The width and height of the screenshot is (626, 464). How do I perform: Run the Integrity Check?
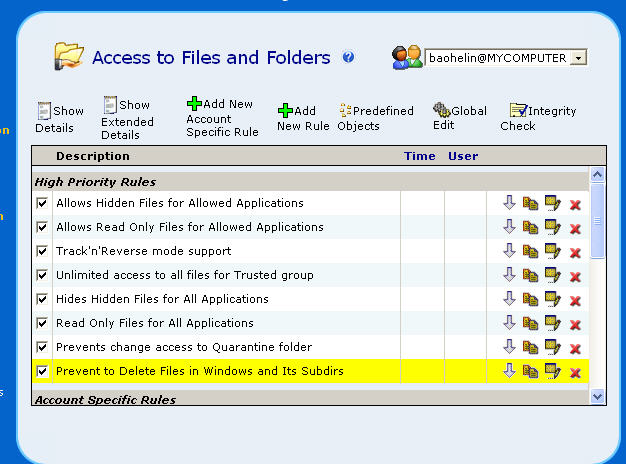pyautogui.click(x=531, y=118)
